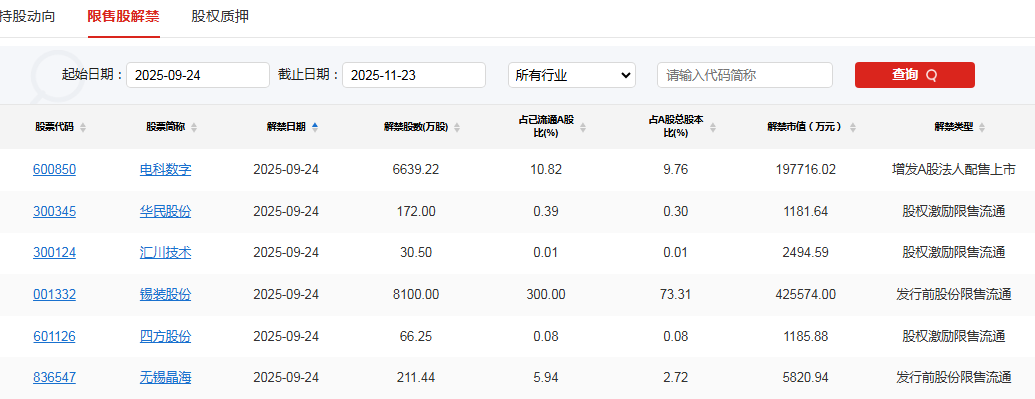Select unlock shares value 66.25

[x=415, y=337]
